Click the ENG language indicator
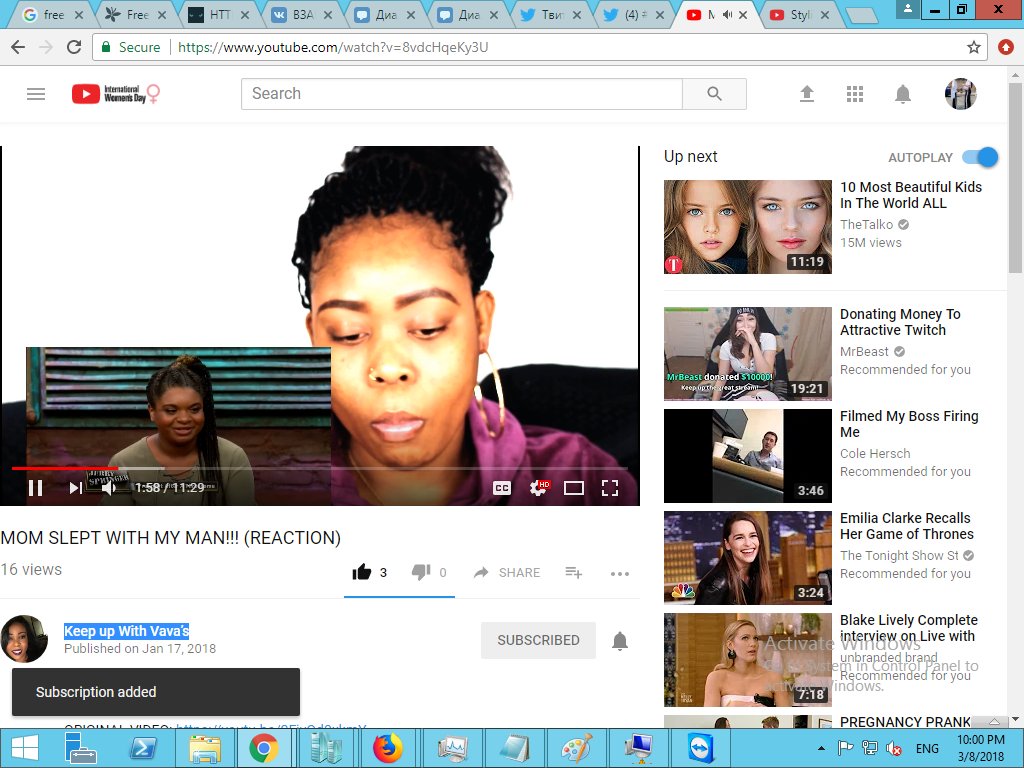This screenshot has height=768, width=1024. click(927, 748)
